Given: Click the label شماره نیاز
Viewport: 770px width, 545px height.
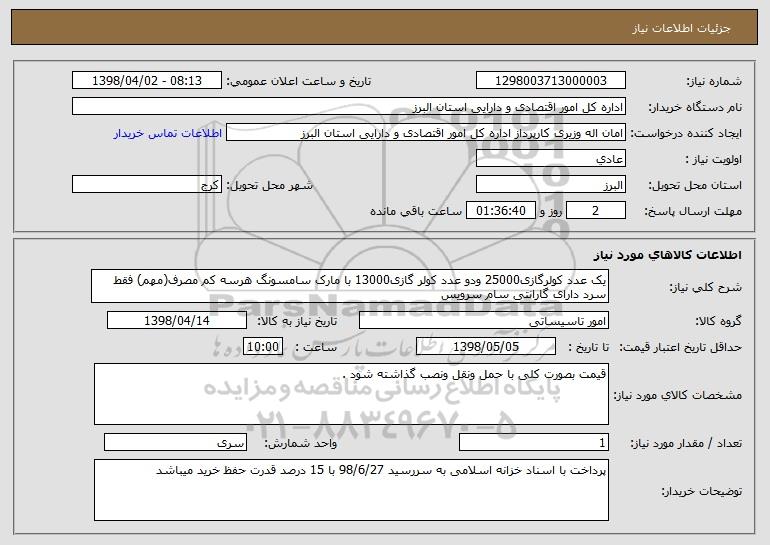Looking at the screenshot, I should 716,81.
